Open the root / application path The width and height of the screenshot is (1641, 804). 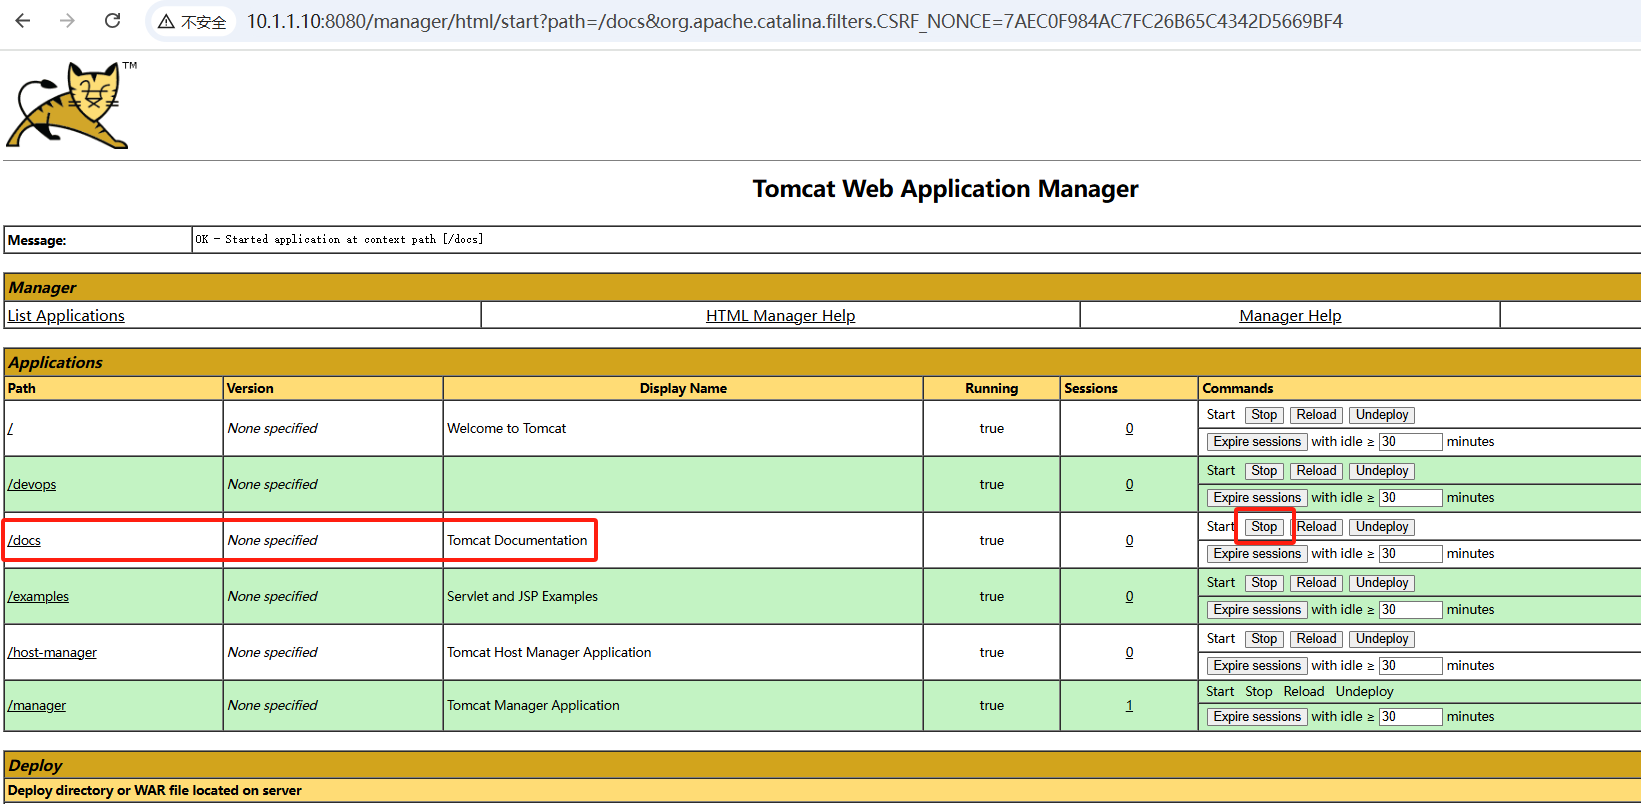click(11, 428)
